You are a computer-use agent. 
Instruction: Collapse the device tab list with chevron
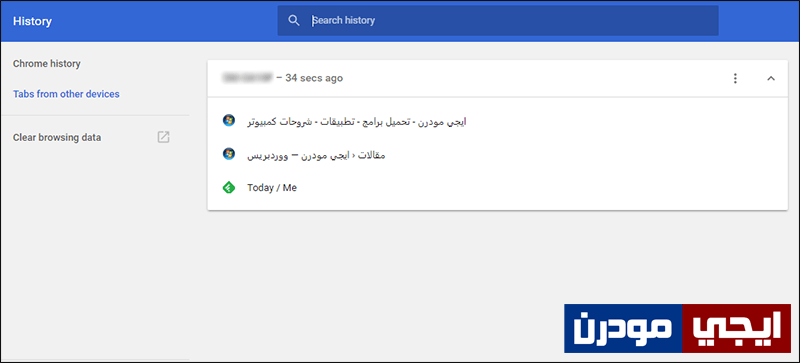coord(771,78)
